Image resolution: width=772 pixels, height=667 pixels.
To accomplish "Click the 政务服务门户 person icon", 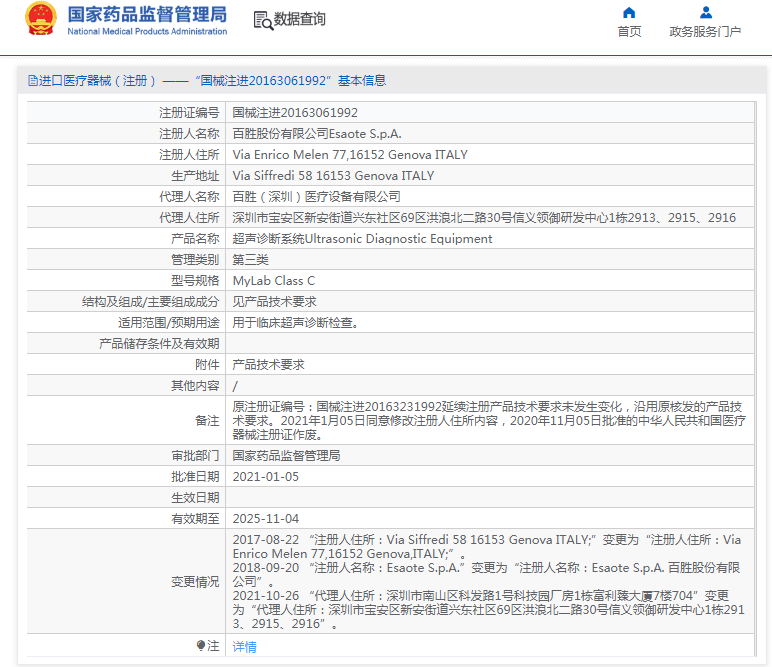I will point(706,12).
